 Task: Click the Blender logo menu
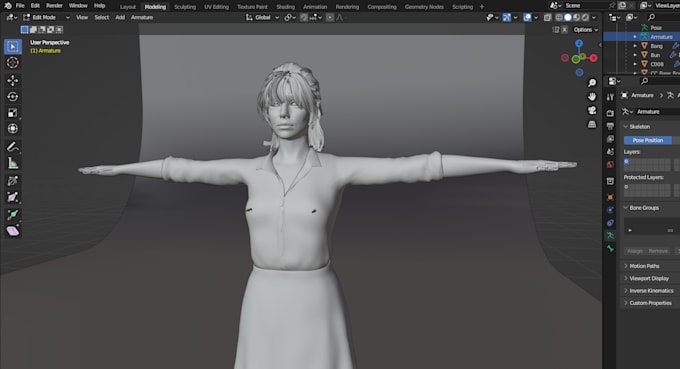8,6
